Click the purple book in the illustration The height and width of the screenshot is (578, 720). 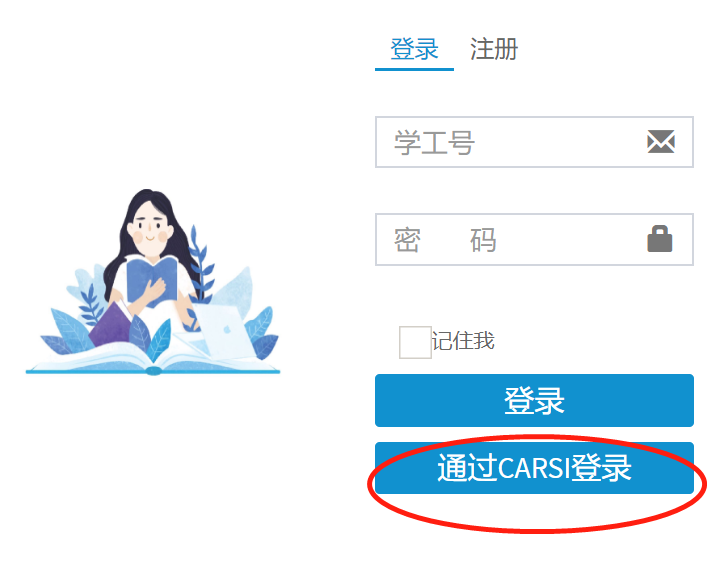click(110, 324)
